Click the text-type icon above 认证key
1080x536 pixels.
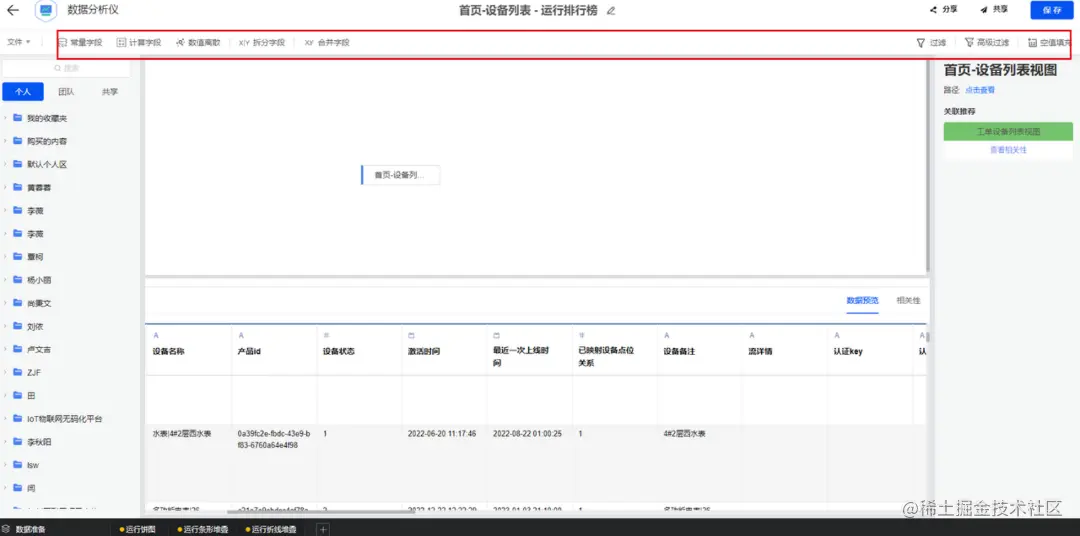837,335
